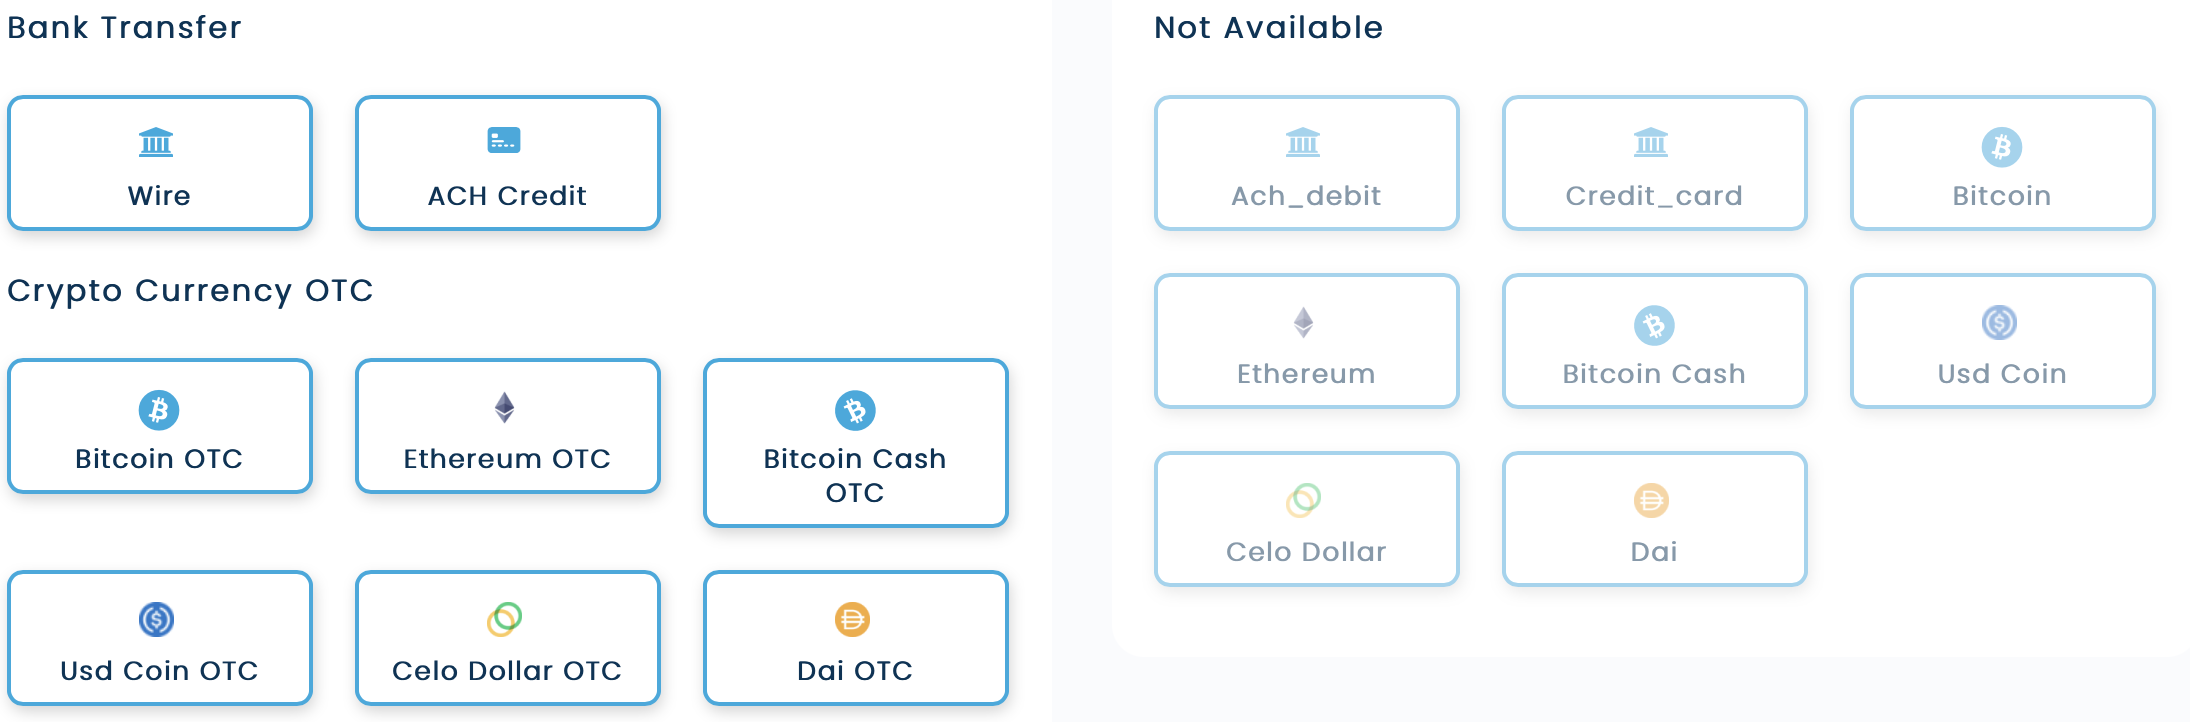Choose Ethereum OTC card

point(508,426)
